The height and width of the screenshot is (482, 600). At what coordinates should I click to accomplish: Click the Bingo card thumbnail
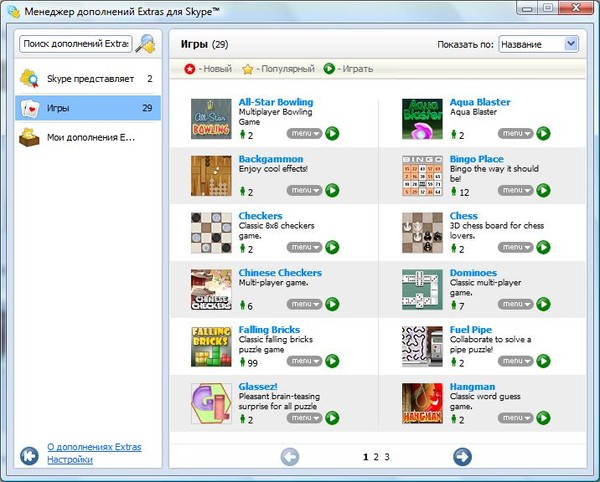tap(422, 176)
